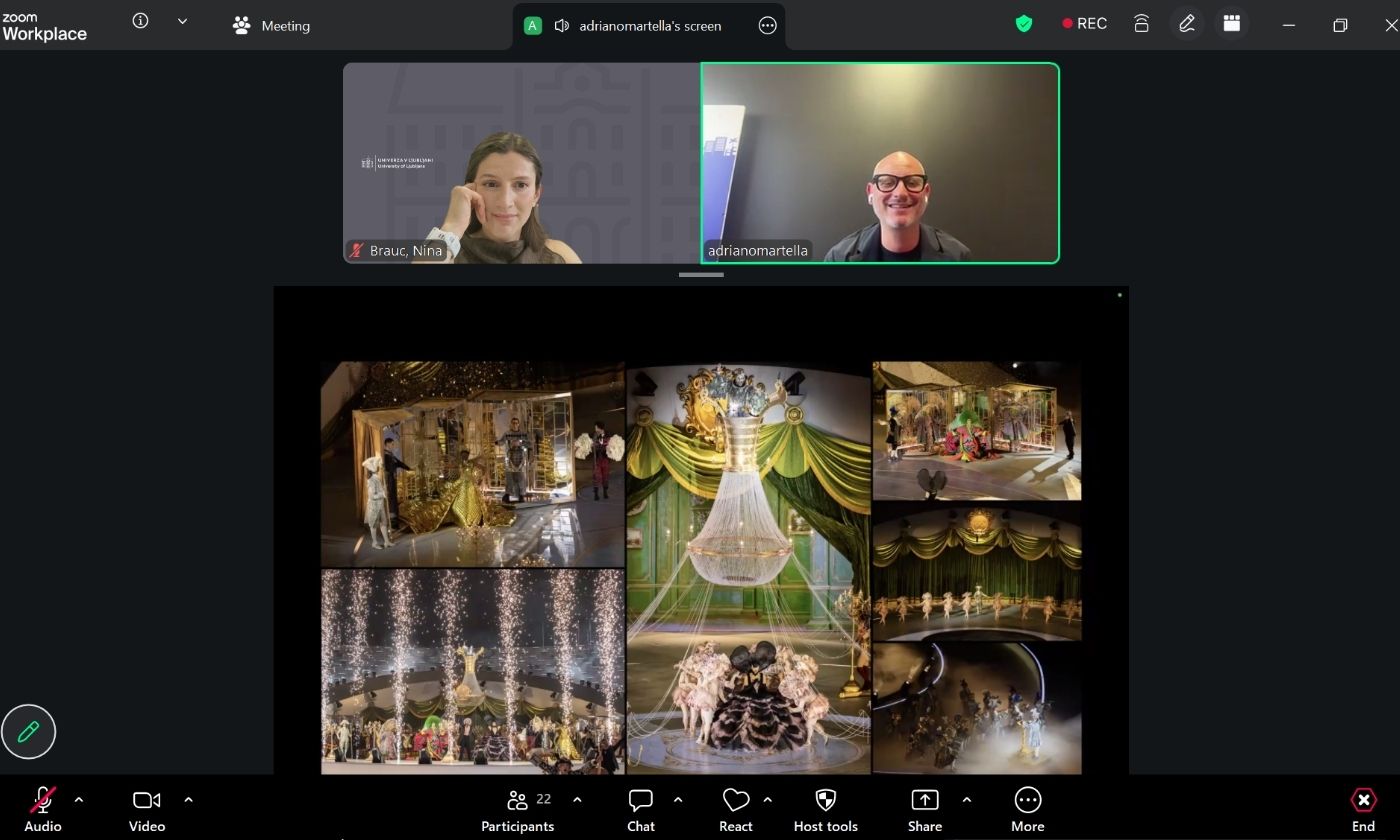Expand chat options chevron

(x=678, y=800)
